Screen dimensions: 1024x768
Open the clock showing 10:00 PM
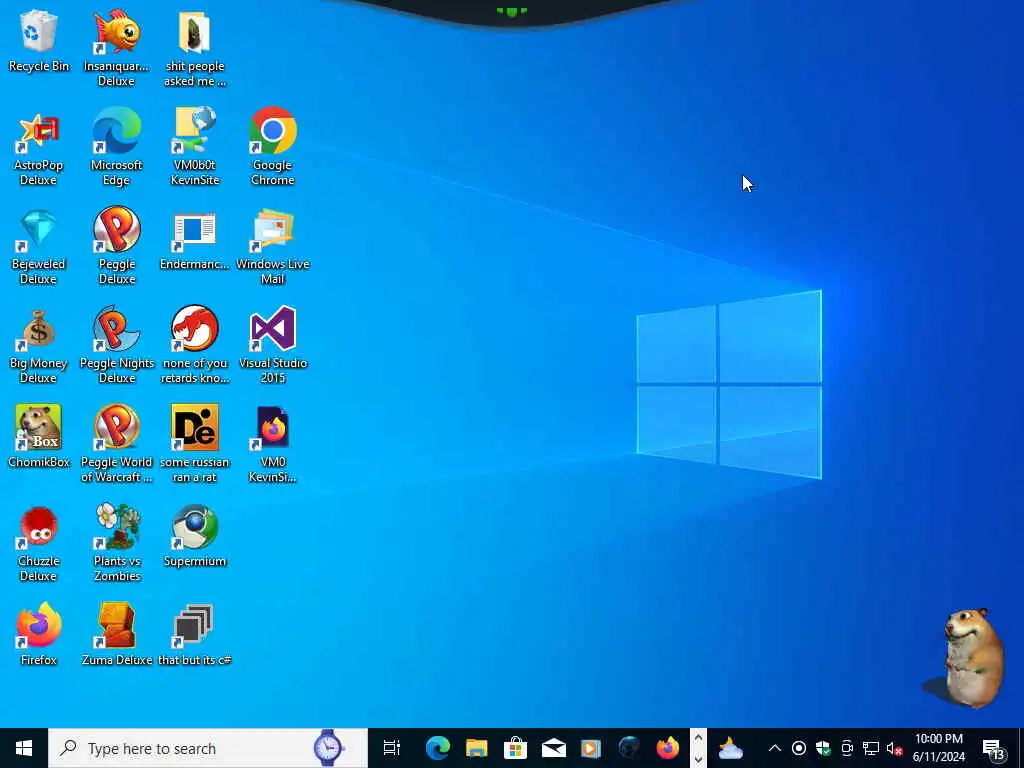point(938,748)
